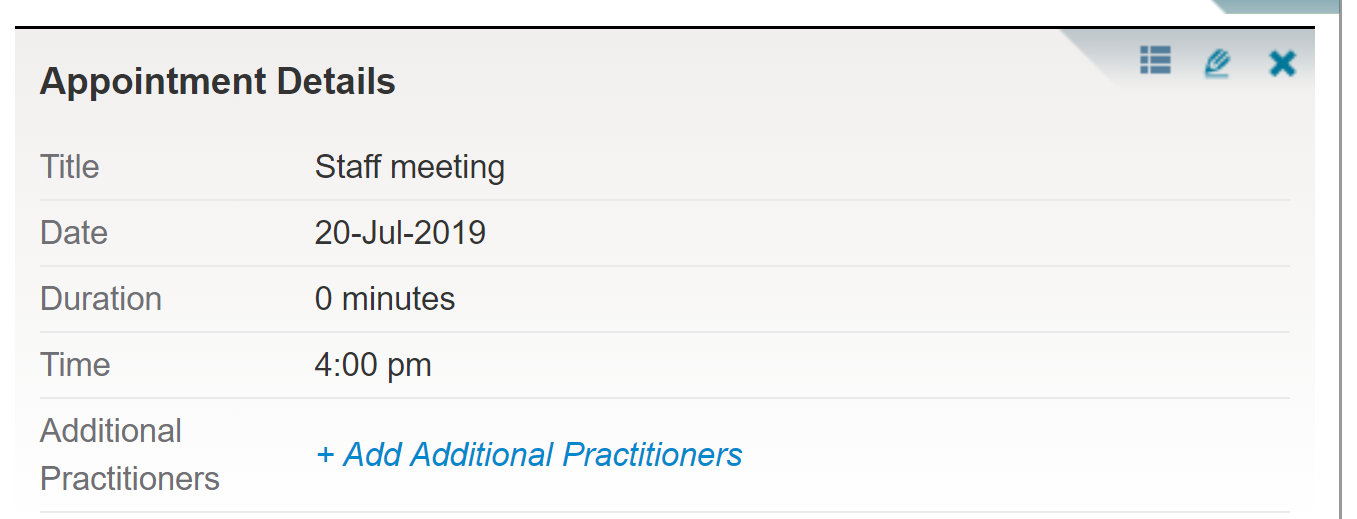Click the Additional Practitioners field label
The width and height of the screenshot is (1357, 519).
click(130, 455)
